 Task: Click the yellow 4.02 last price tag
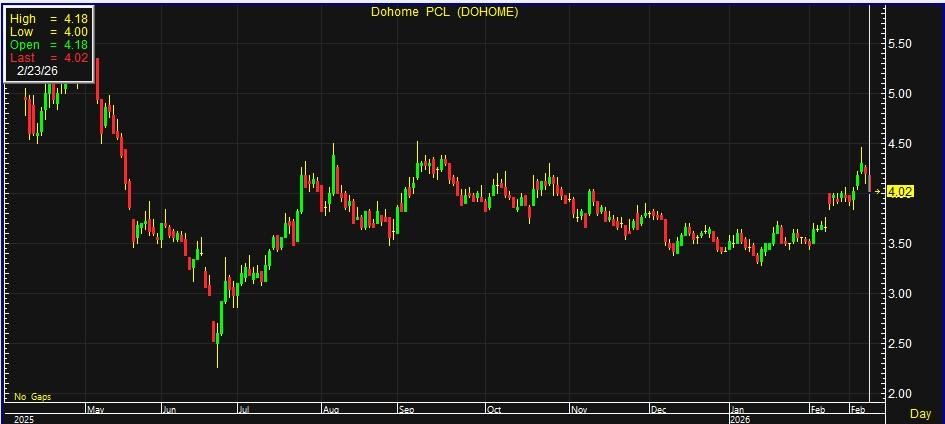[901, 192]
